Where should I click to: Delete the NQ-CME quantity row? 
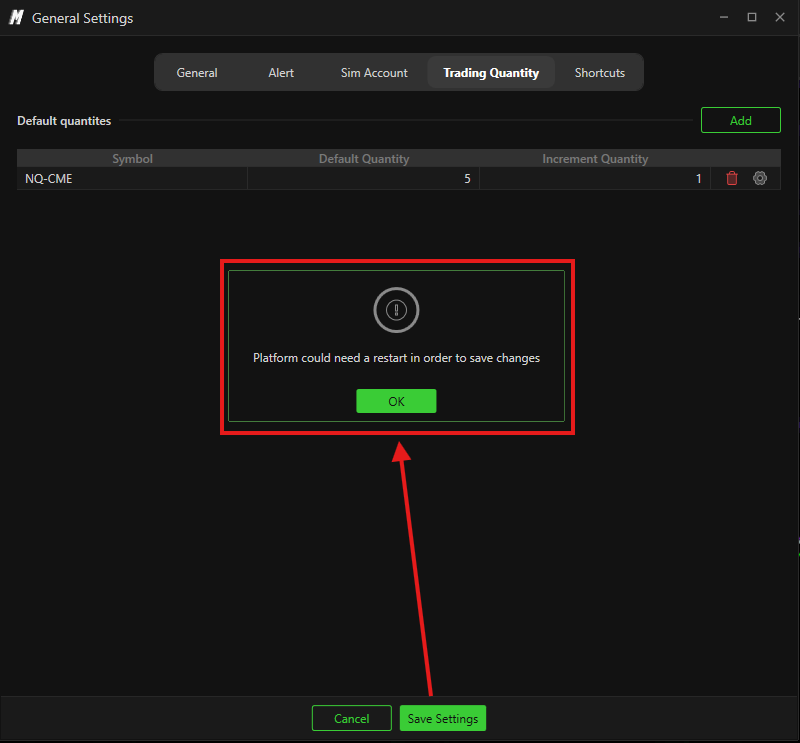(732, 178)
